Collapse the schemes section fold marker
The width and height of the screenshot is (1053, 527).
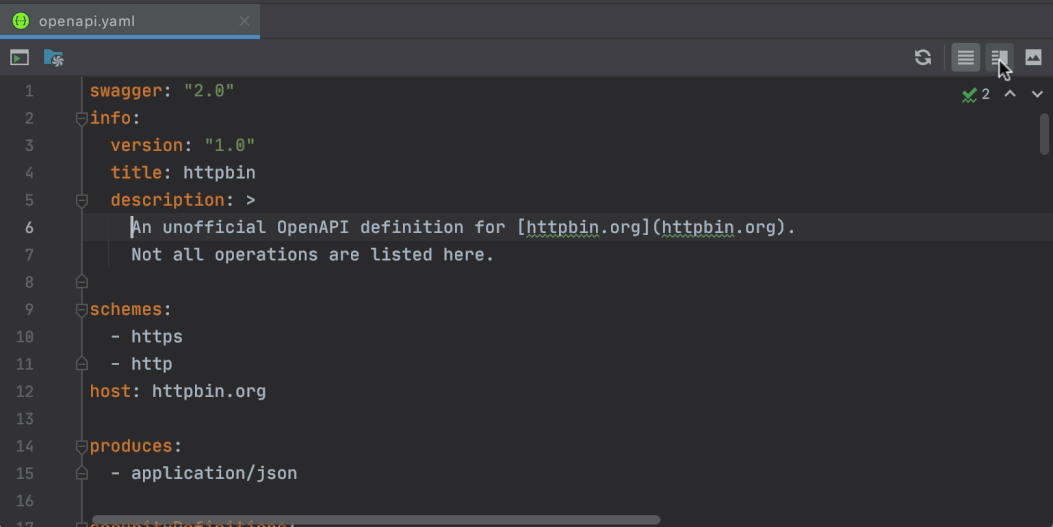(x=81, y=309)
